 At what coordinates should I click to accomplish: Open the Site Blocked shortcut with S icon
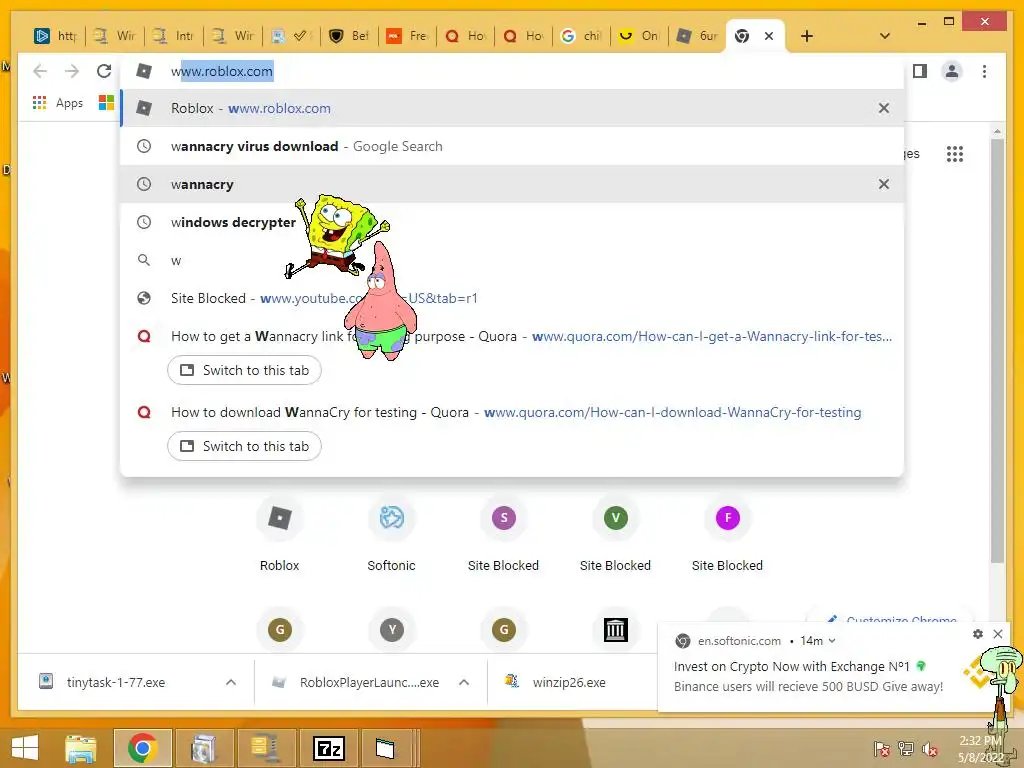(504, 534)
